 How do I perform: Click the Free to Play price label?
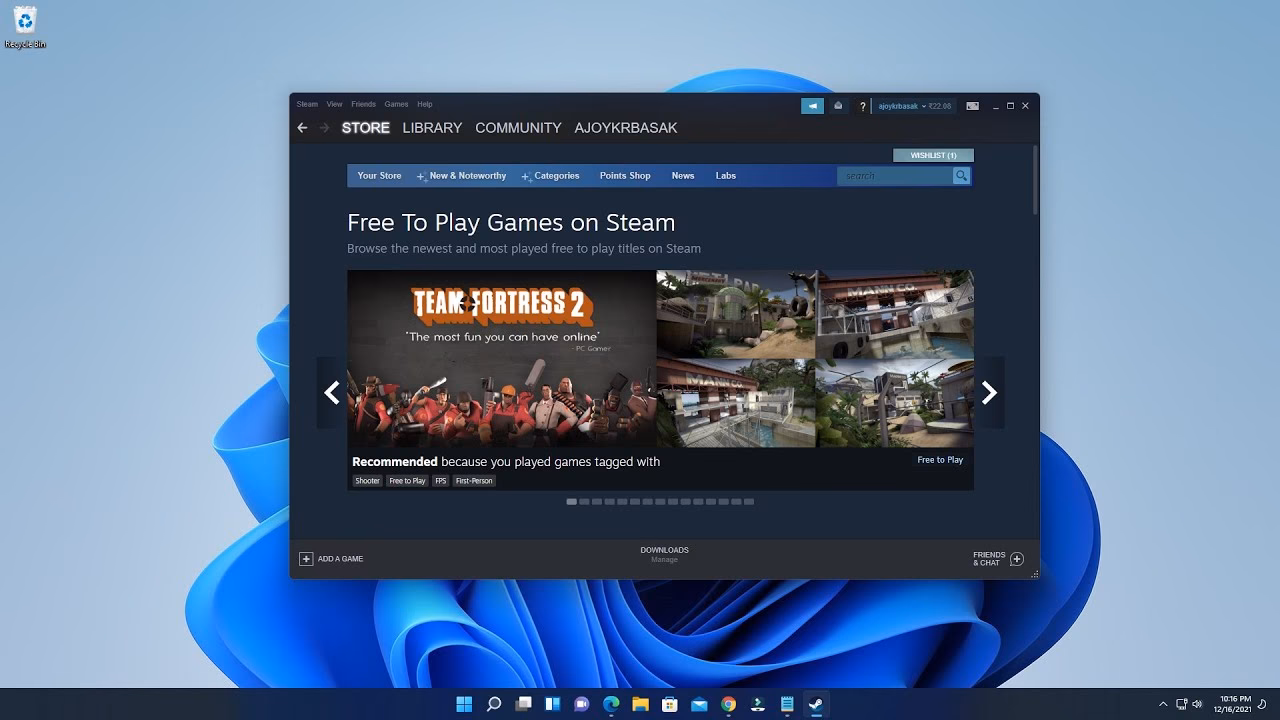pyautogui.click(x=940, y=460)
